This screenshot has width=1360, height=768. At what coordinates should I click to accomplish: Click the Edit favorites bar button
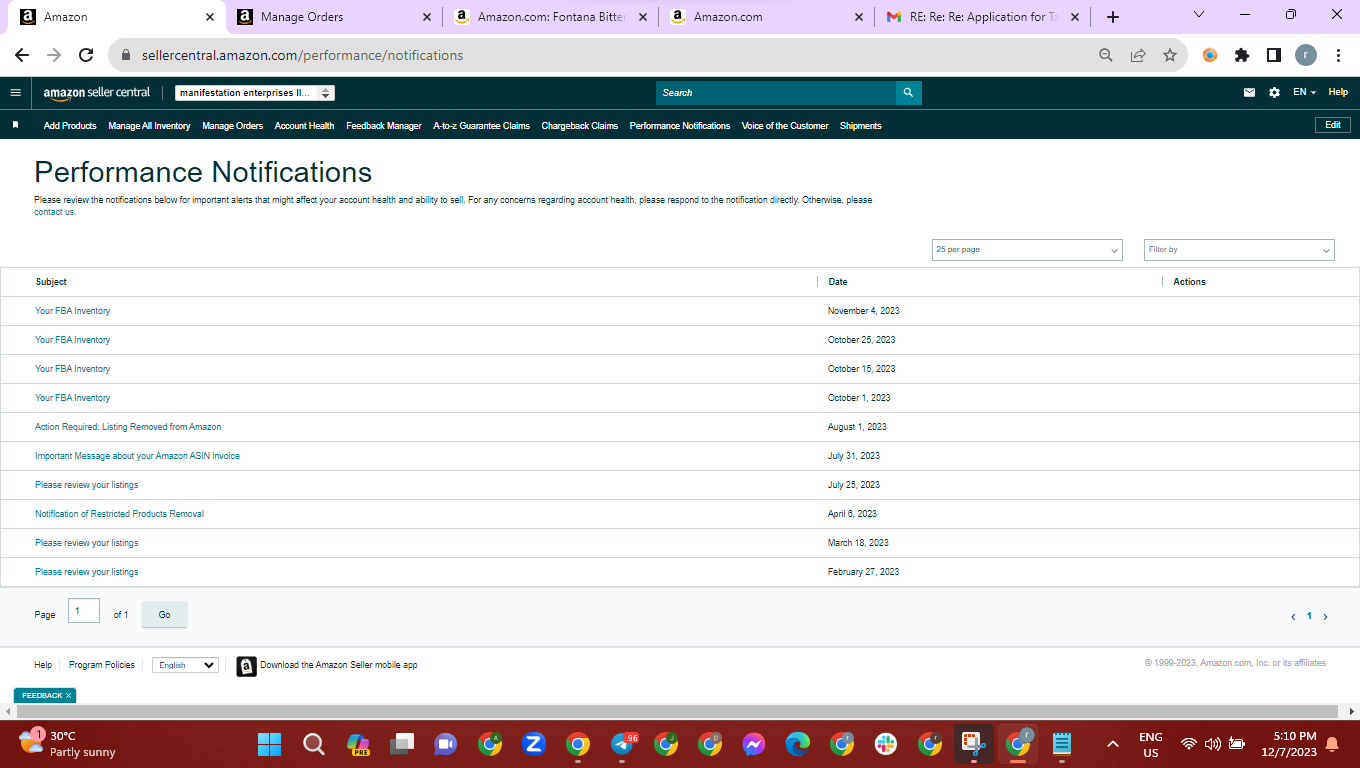pyautogui.click(x=1333, y=125)
